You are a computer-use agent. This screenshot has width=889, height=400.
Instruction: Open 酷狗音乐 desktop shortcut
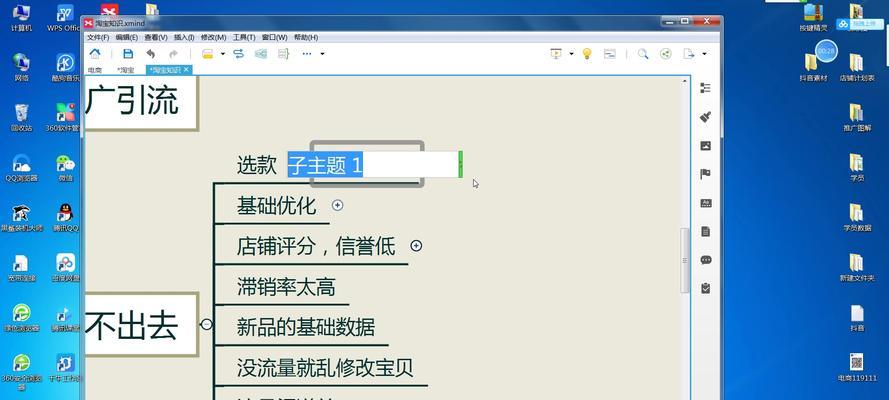65,67
